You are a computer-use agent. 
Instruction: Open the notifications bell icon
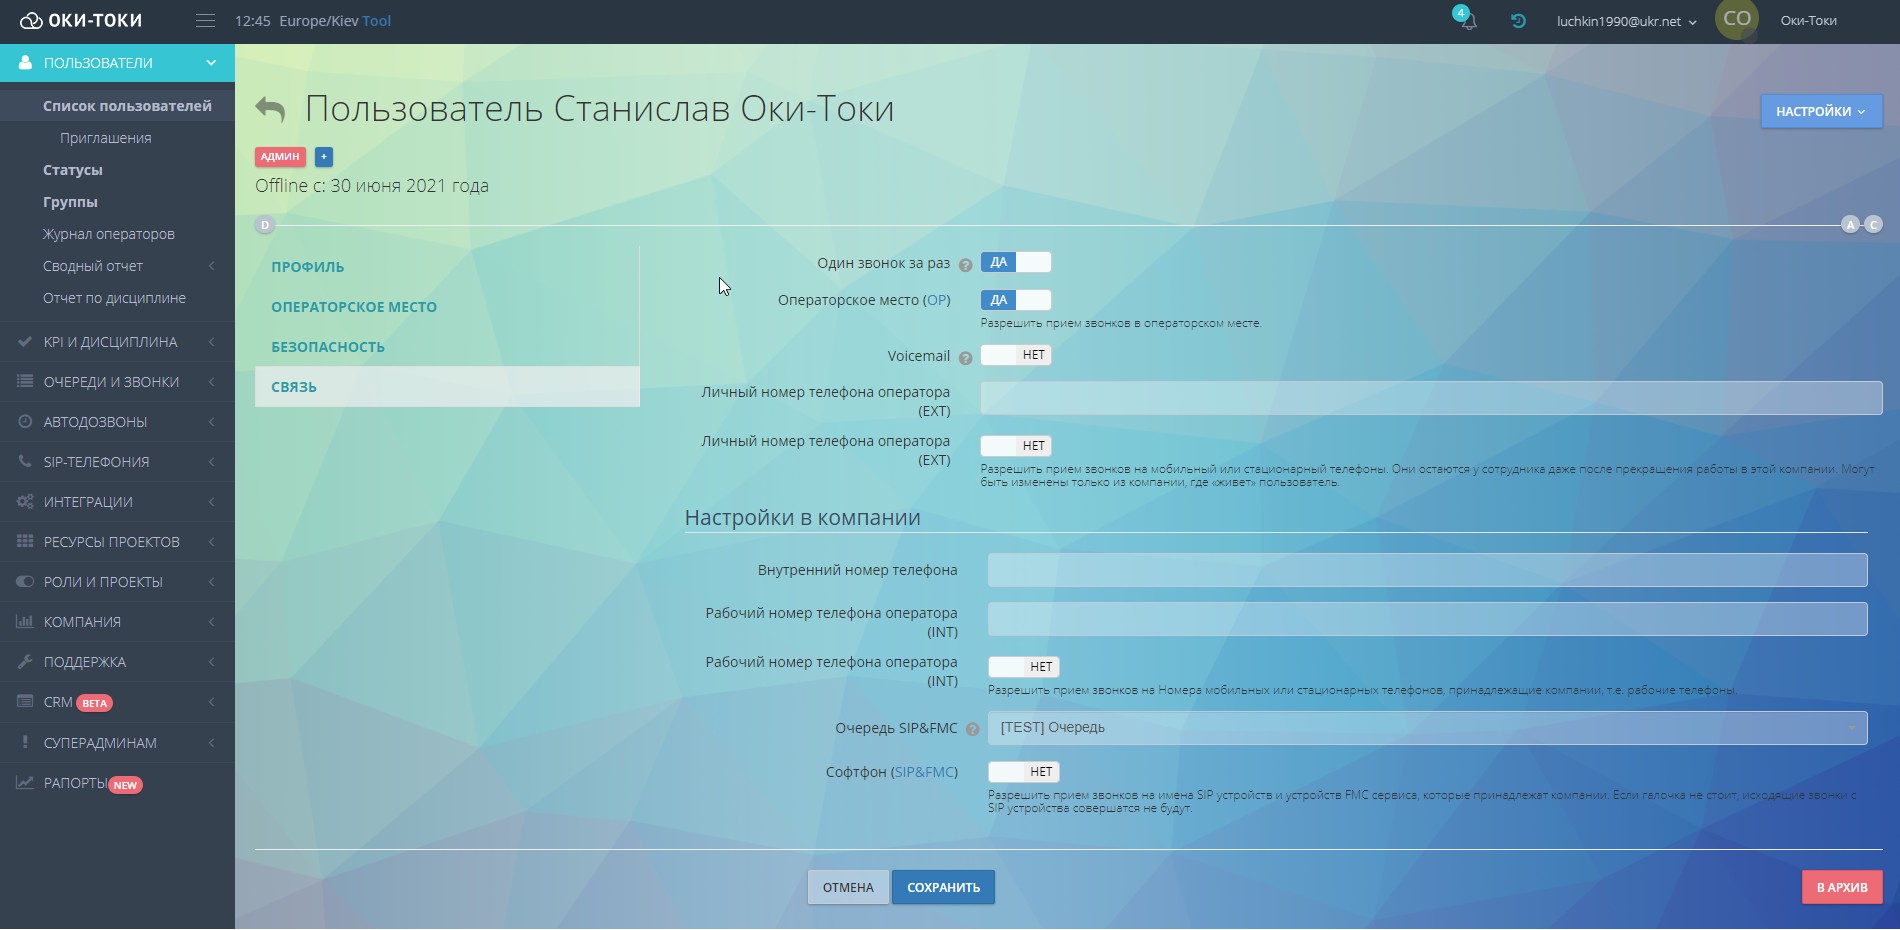[x=1468, y=21]
